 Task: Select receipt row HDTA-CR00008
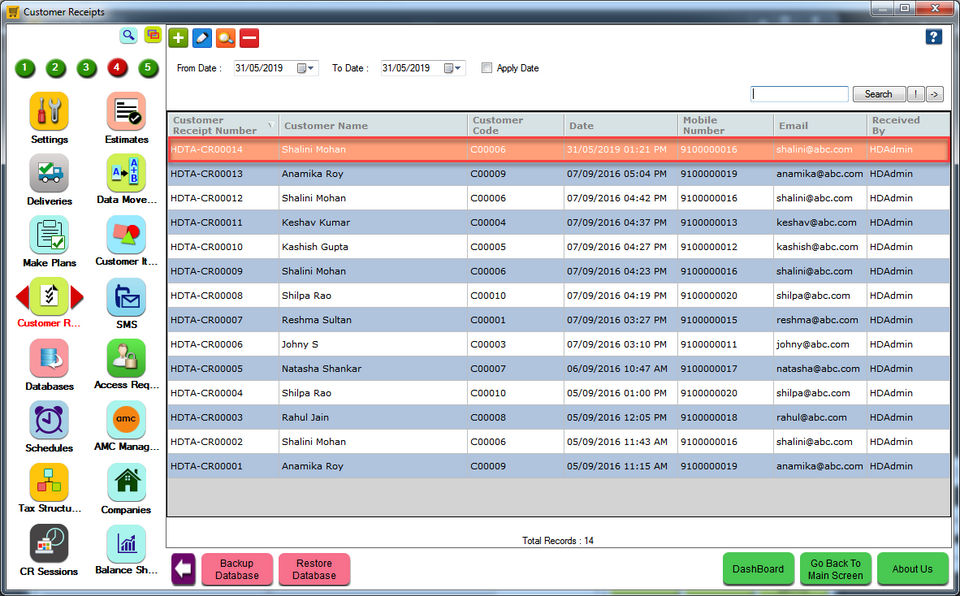coord(558,295)
